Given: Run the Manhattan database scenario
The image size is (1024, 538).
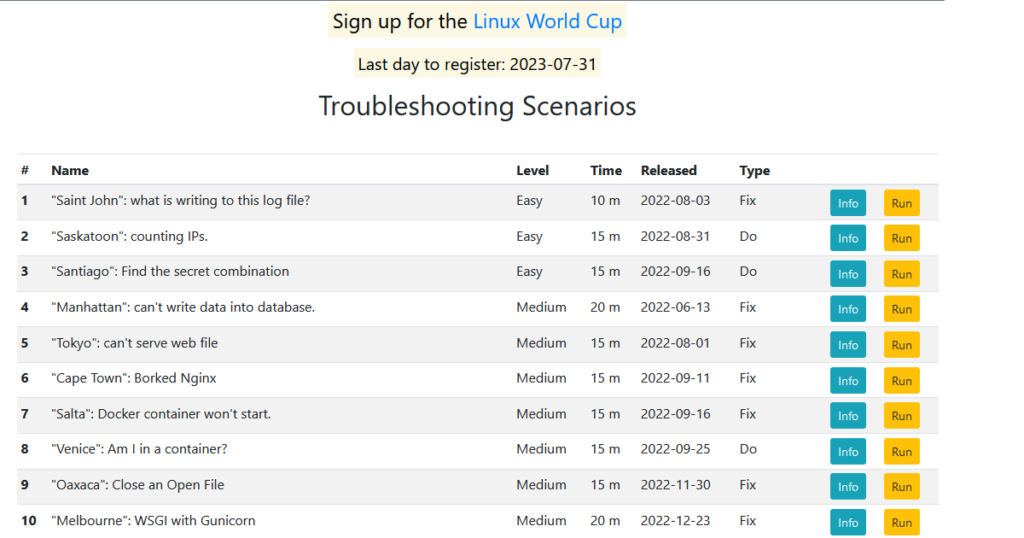Looking at the screenshot, I should (x=901, y=309).
